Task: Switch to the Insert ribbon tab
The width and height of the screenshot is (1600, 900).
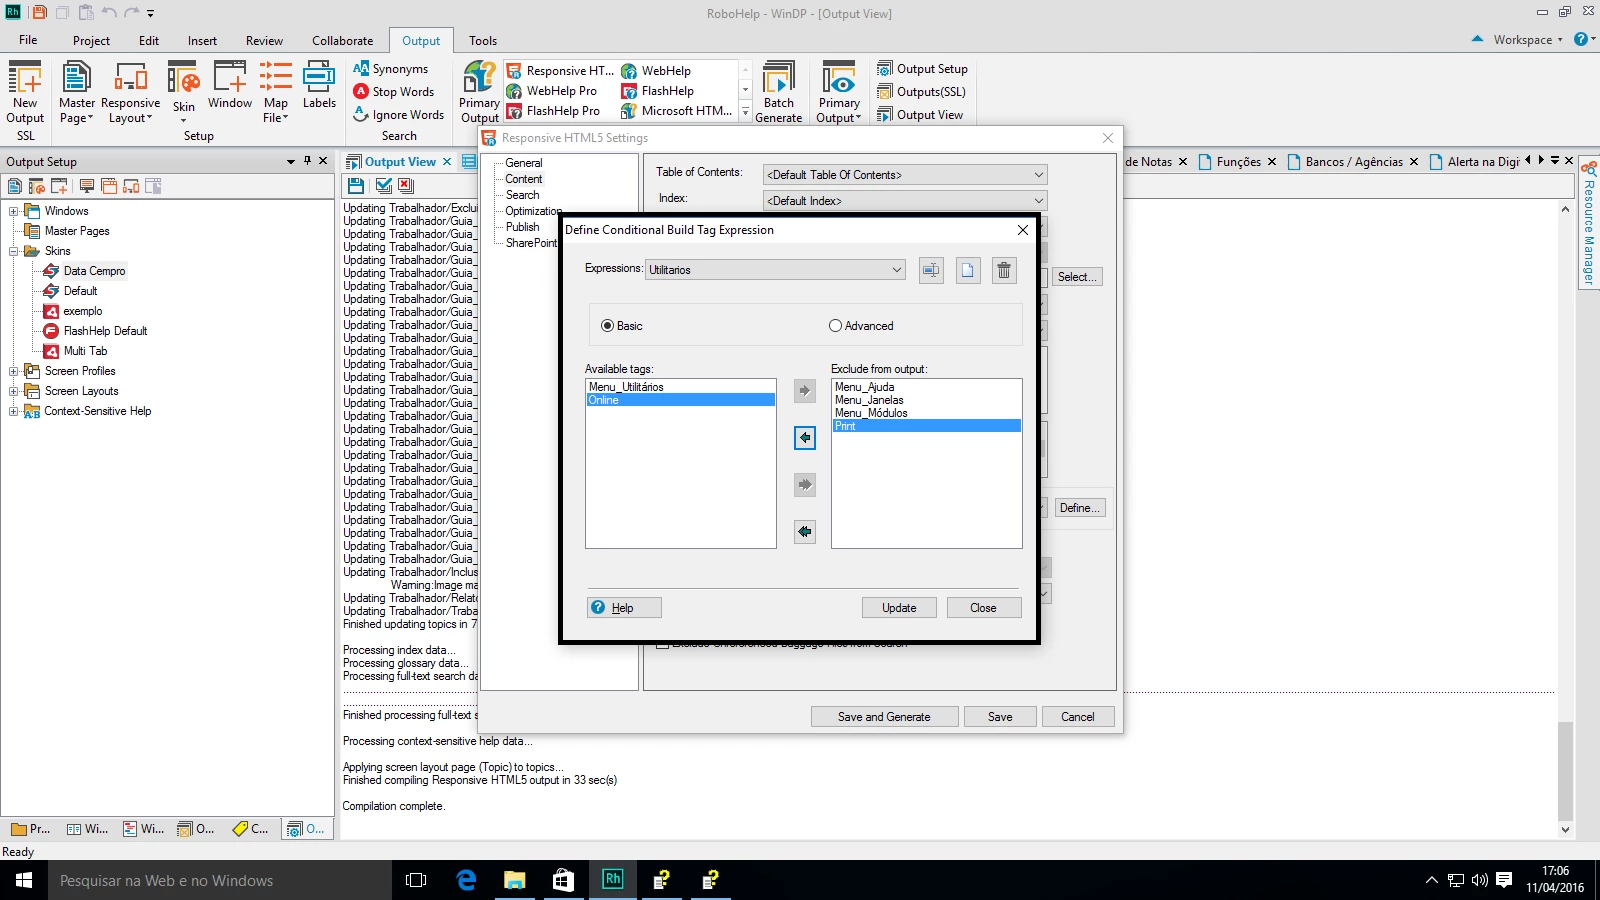Action: tap(202, 41)
